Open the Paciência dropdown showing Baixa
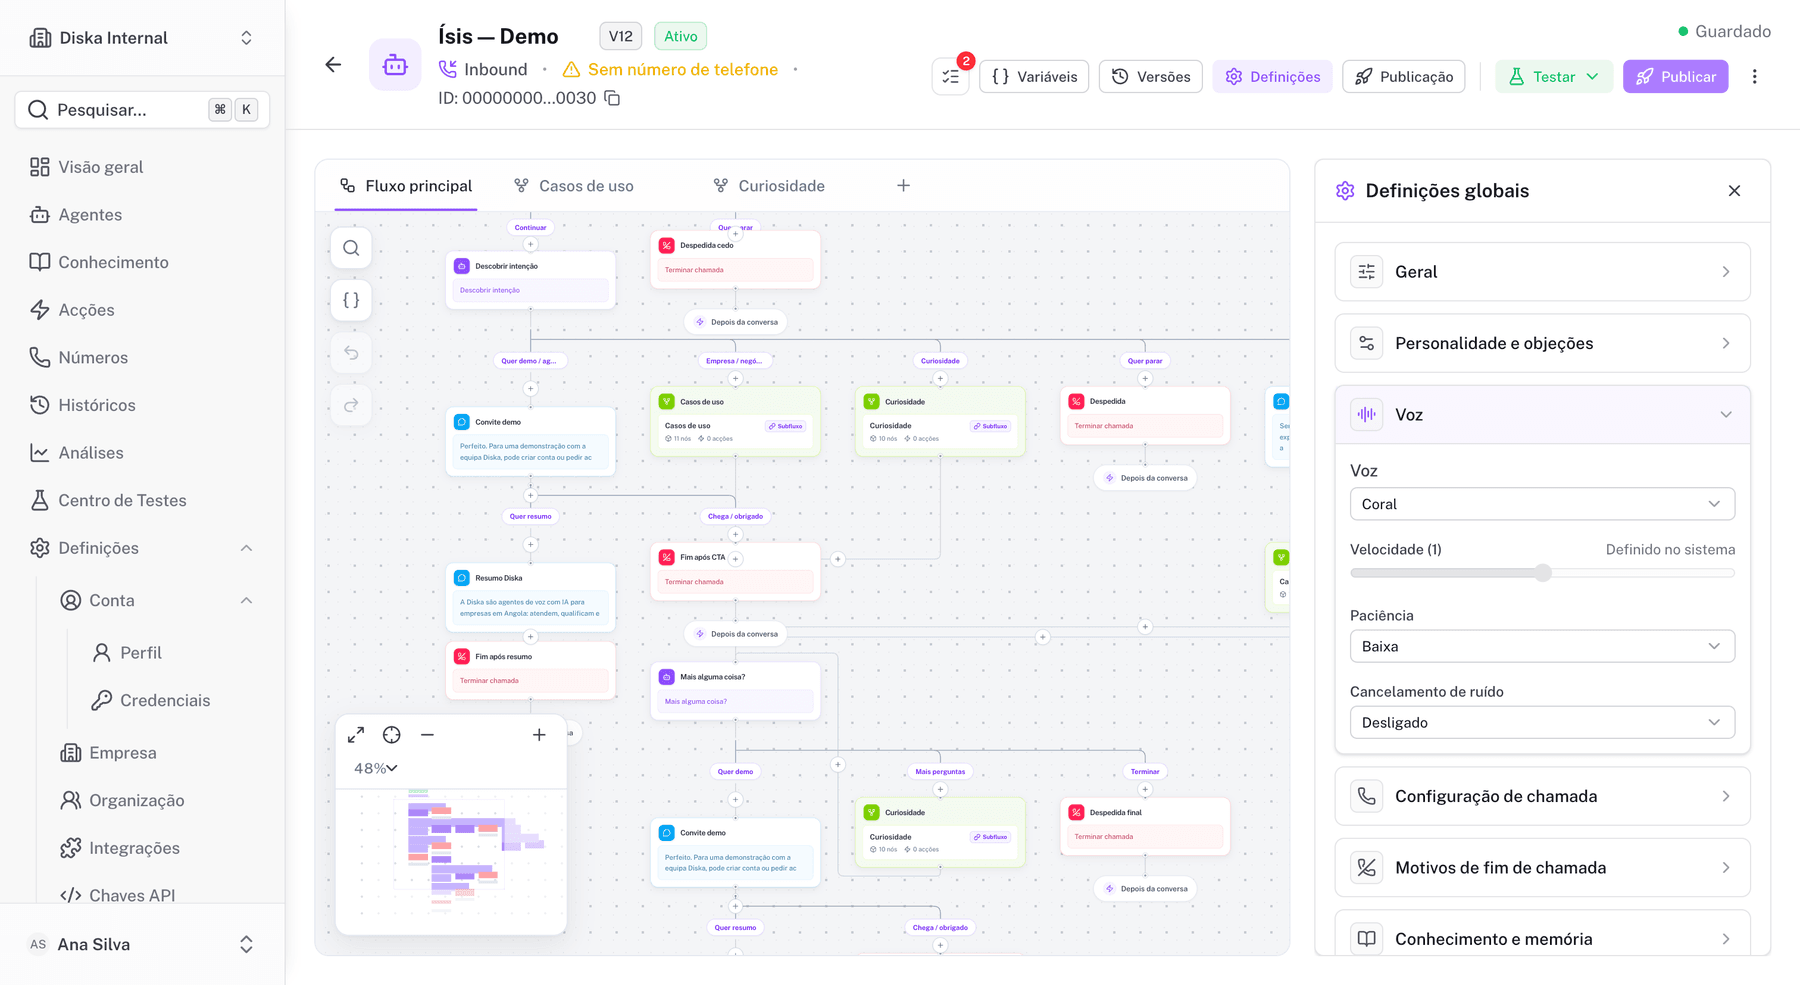Image resolution: width=1800 pixels, height=985 pixels. [x=1542, y=646]
